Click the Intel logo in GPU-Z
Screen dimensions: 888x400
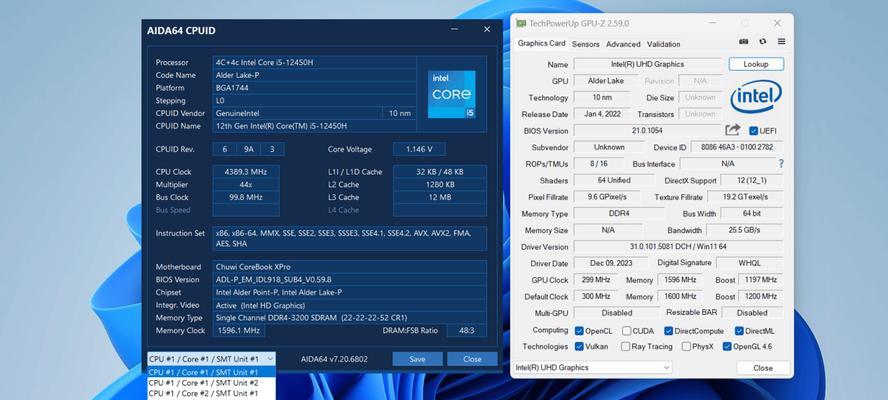[x=756, y=97]
